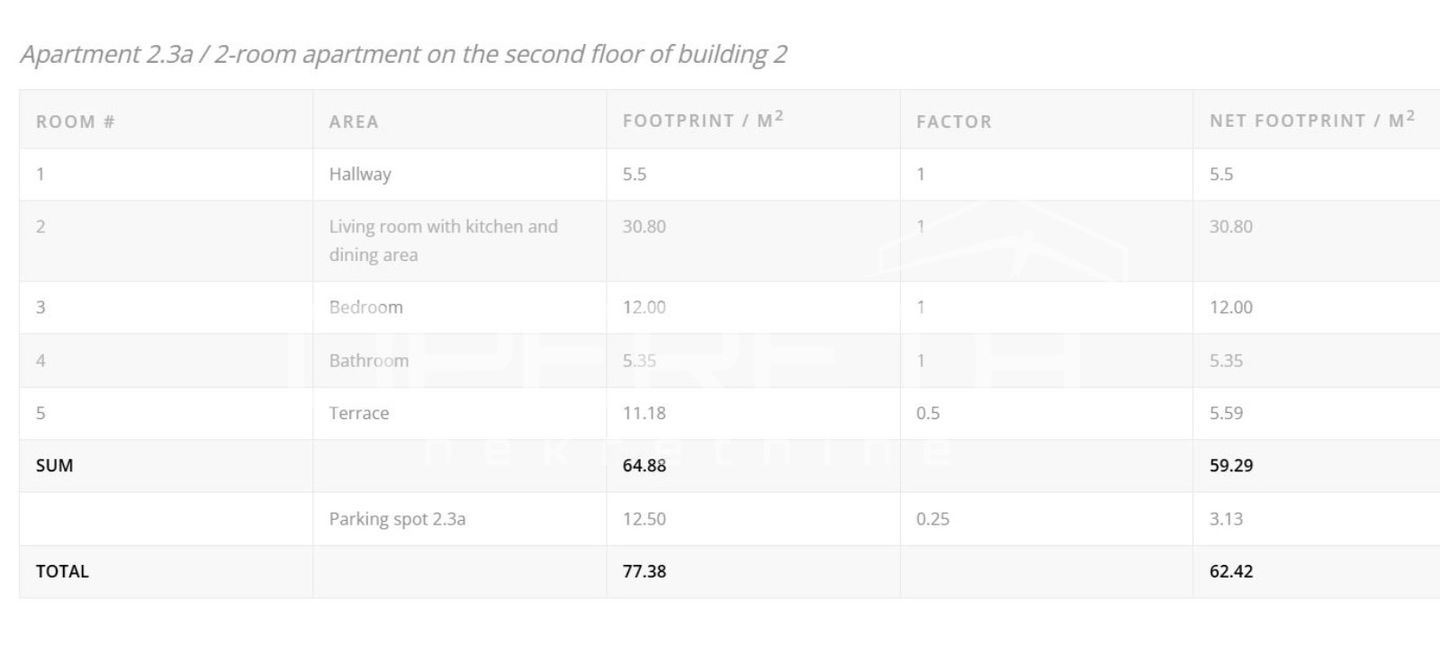1440x654 pixels.
Task: Click the 59.29 sum net footprint value
Action: [1231, 465]
